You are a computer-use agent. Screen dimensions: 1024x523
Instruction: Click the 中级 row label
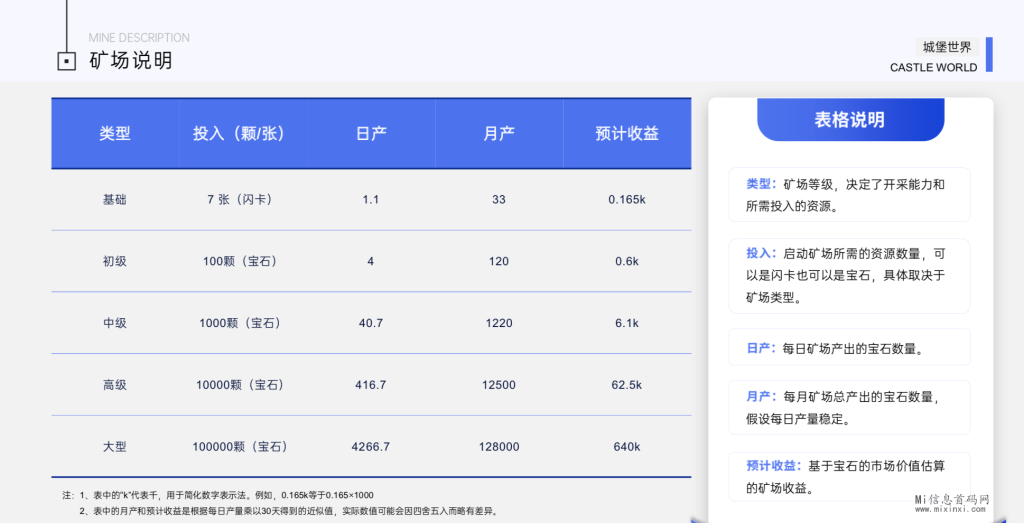click(x=115, y=323)
